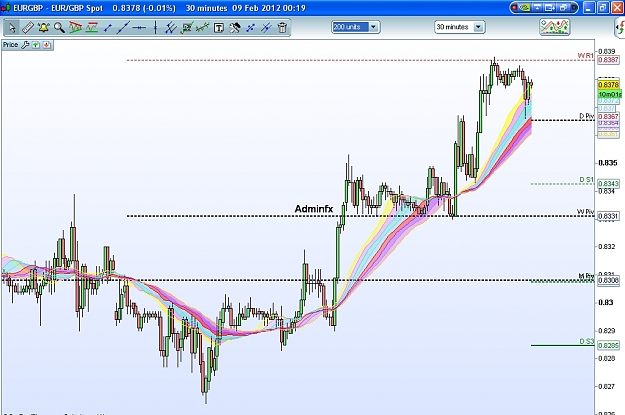Select the parallel channel lines tool
This screenshot has width=625, height=415.
[x=171, y=28]
